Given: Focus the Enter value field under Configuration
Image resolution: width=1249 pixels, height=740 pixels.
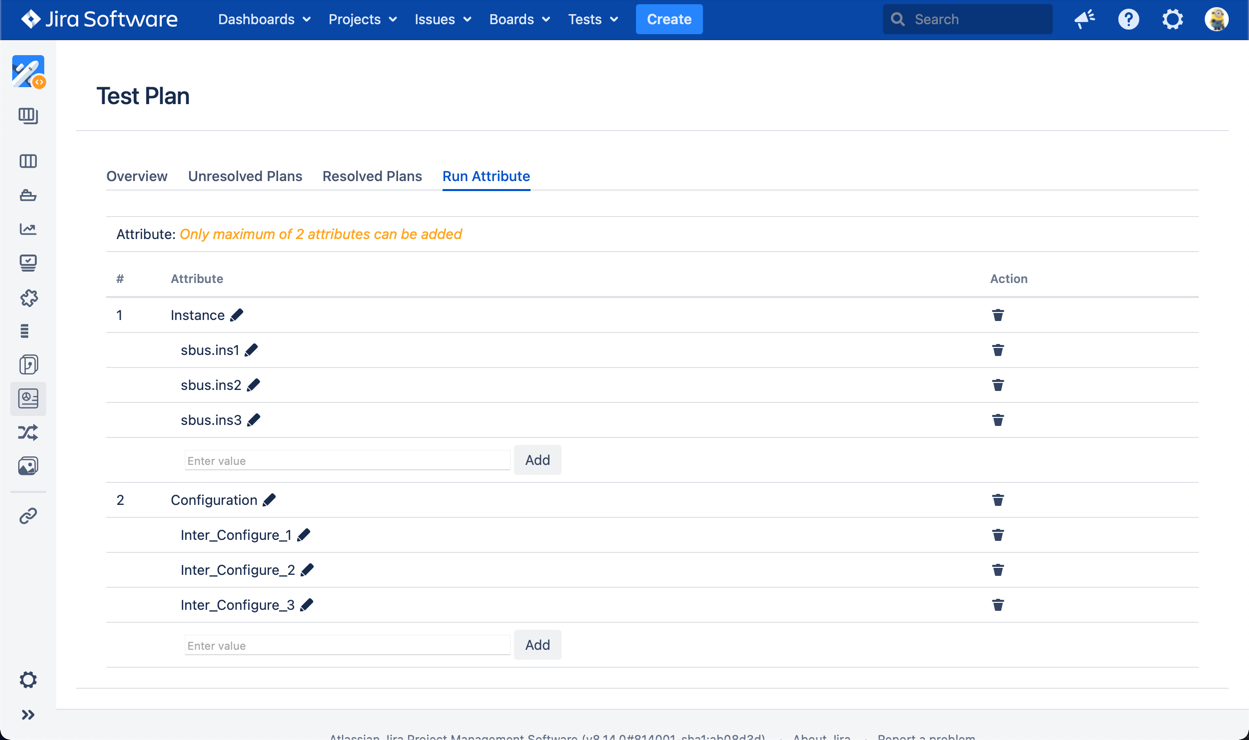Looking at the screenshot, I should pyautogui.click(x=347, y=646).
